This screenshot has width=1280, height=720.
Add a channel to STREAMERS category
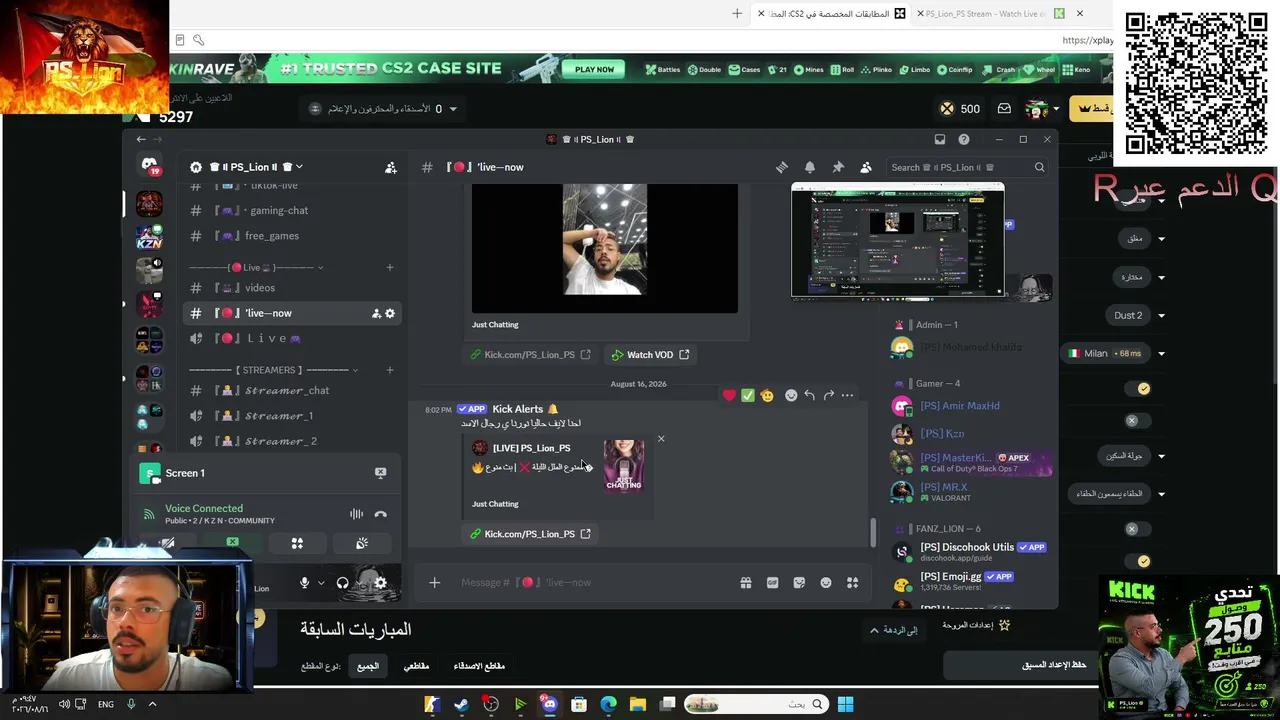(390, 370)
